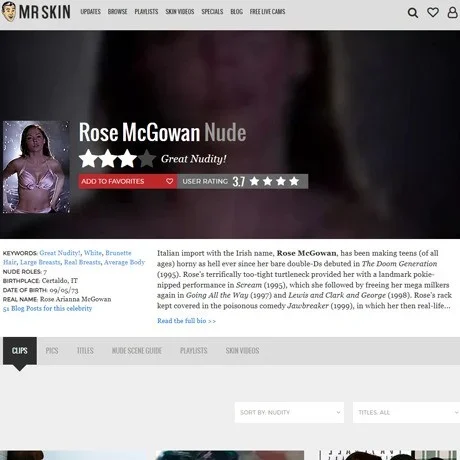Open the Blog menu item

click(x=236, y=12)
